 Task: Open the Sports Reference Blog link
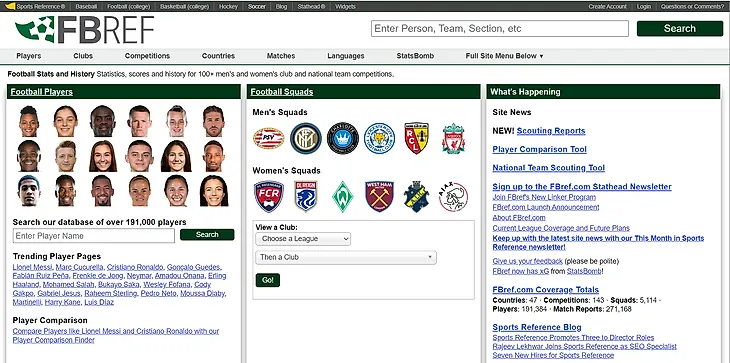tap(537, 327)
